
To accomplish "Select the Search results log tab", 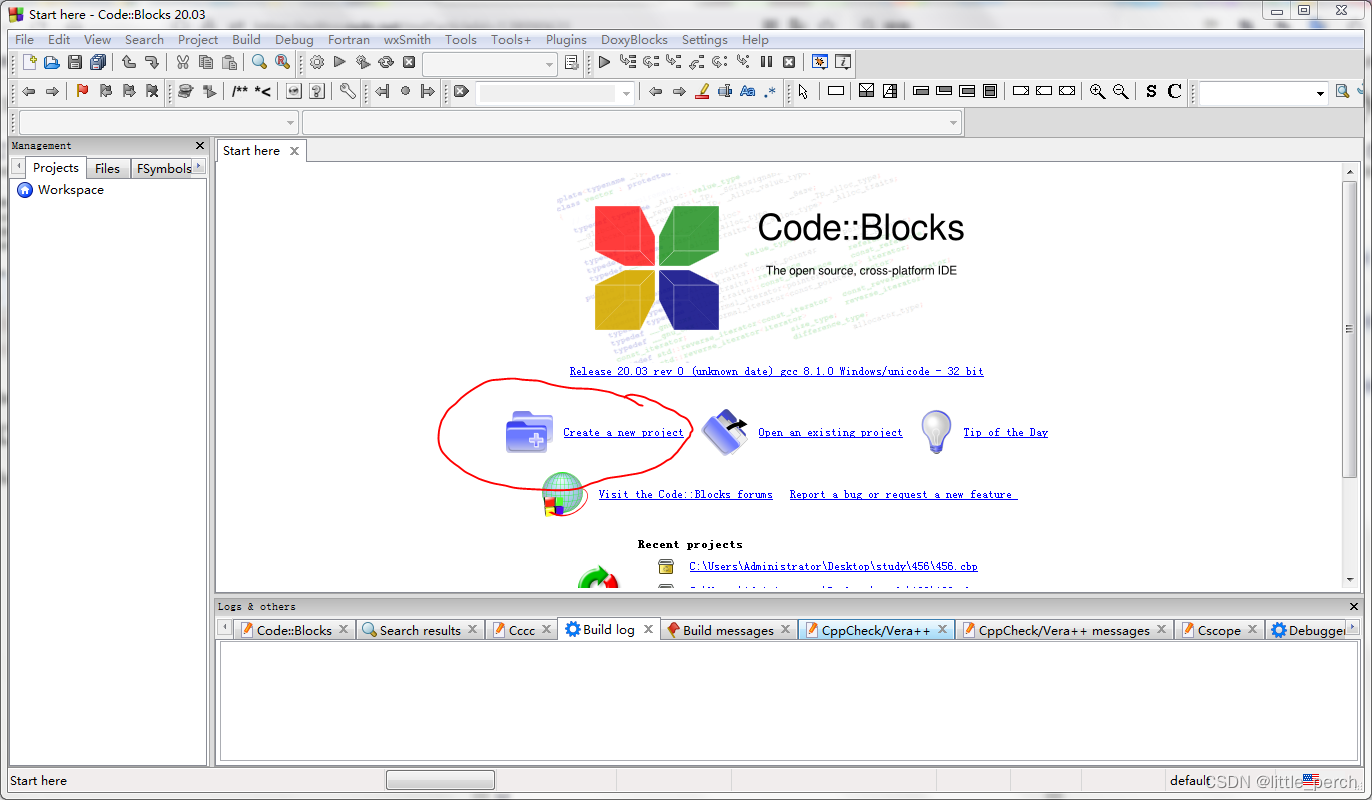I will click(x=420, y=630).
